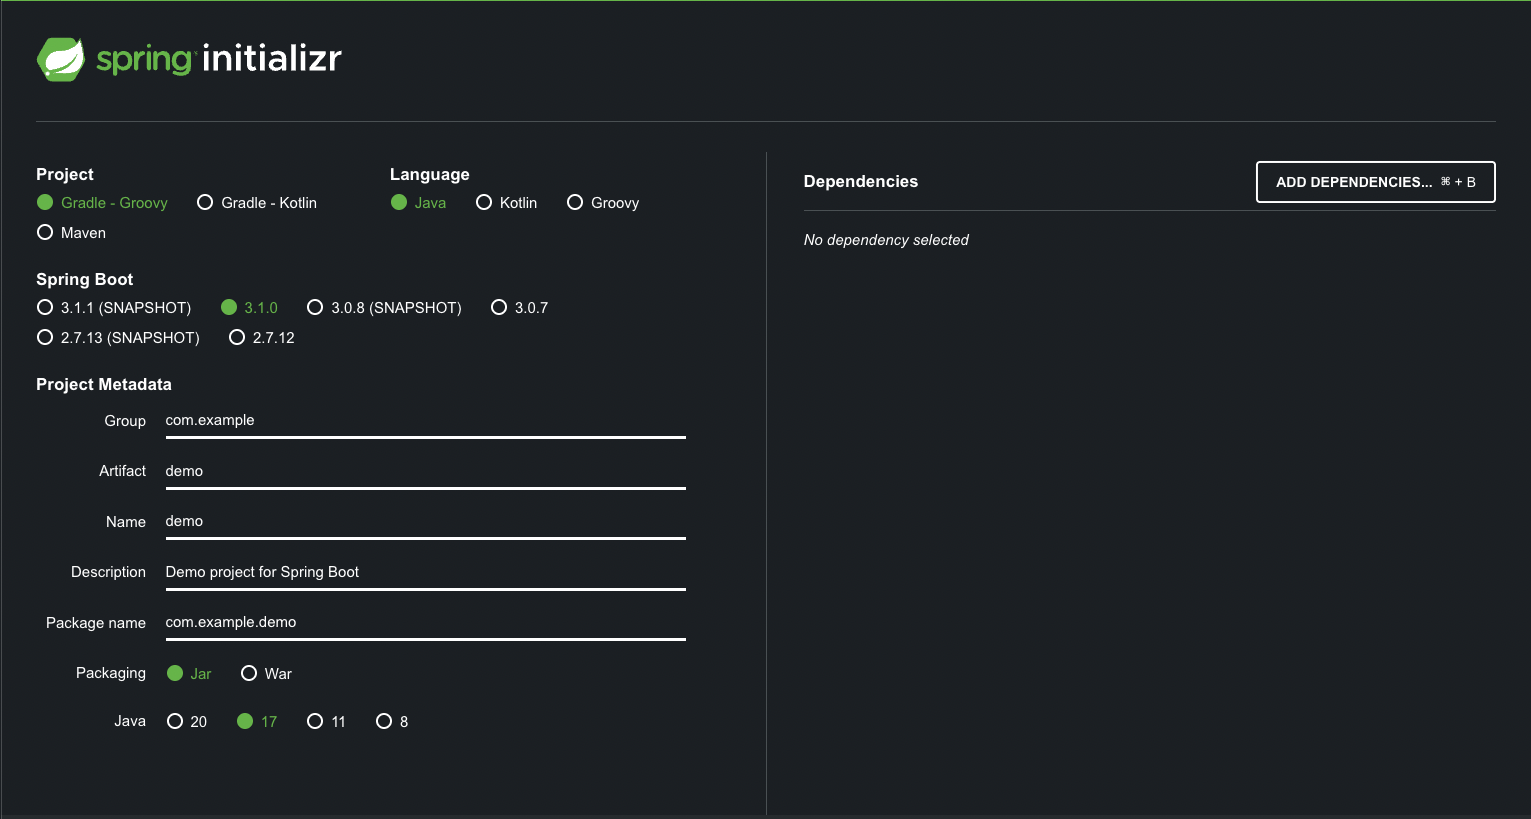Click the Group input field
Screen dimensions: 1531x819
pos(425,421)
